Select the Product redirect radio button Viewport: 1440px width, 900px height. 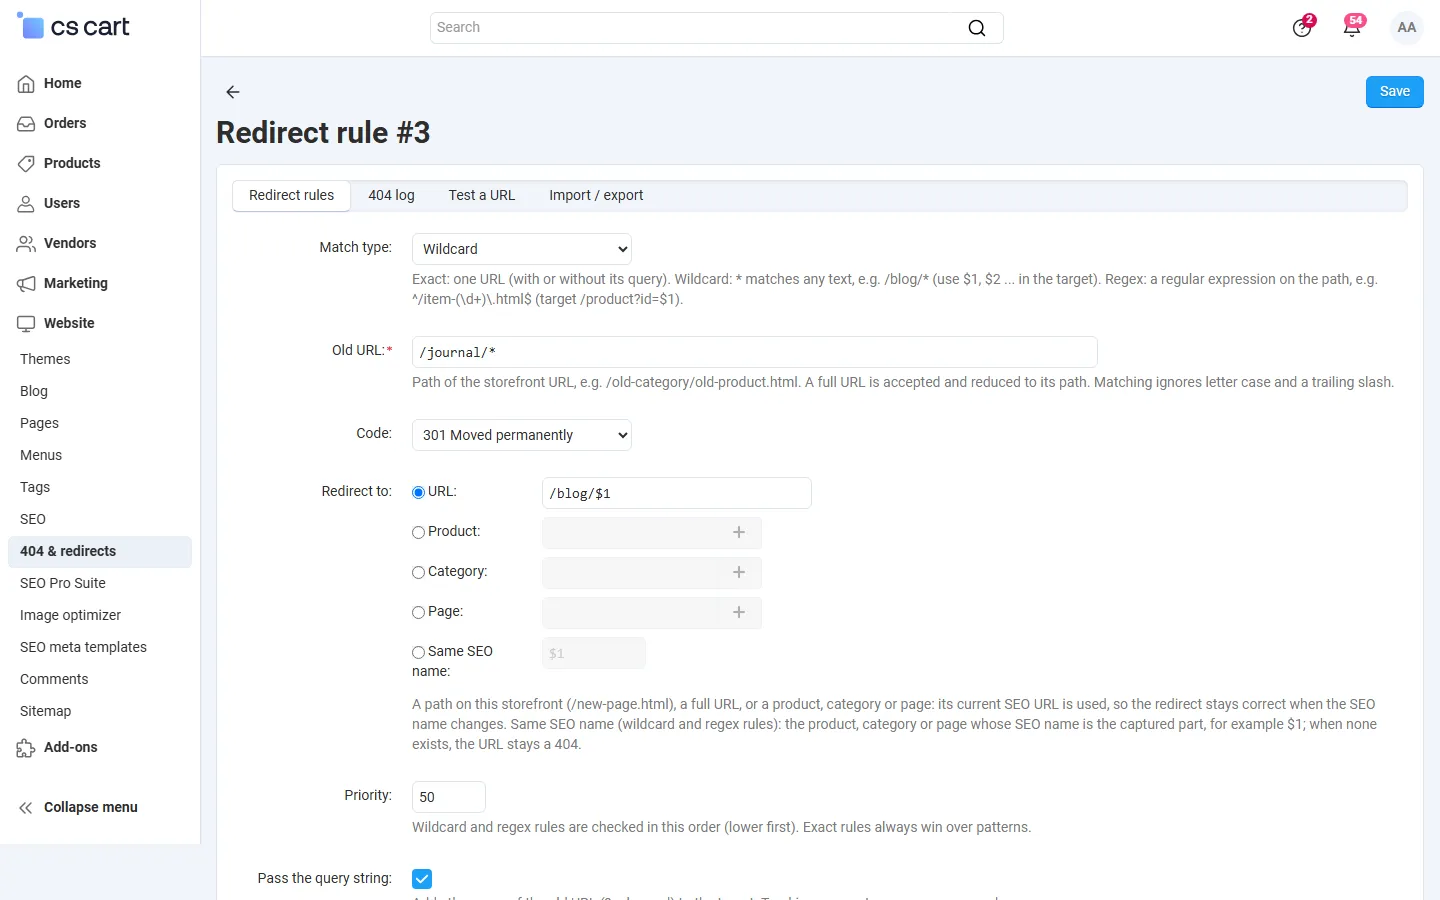[x=419, y=532]
